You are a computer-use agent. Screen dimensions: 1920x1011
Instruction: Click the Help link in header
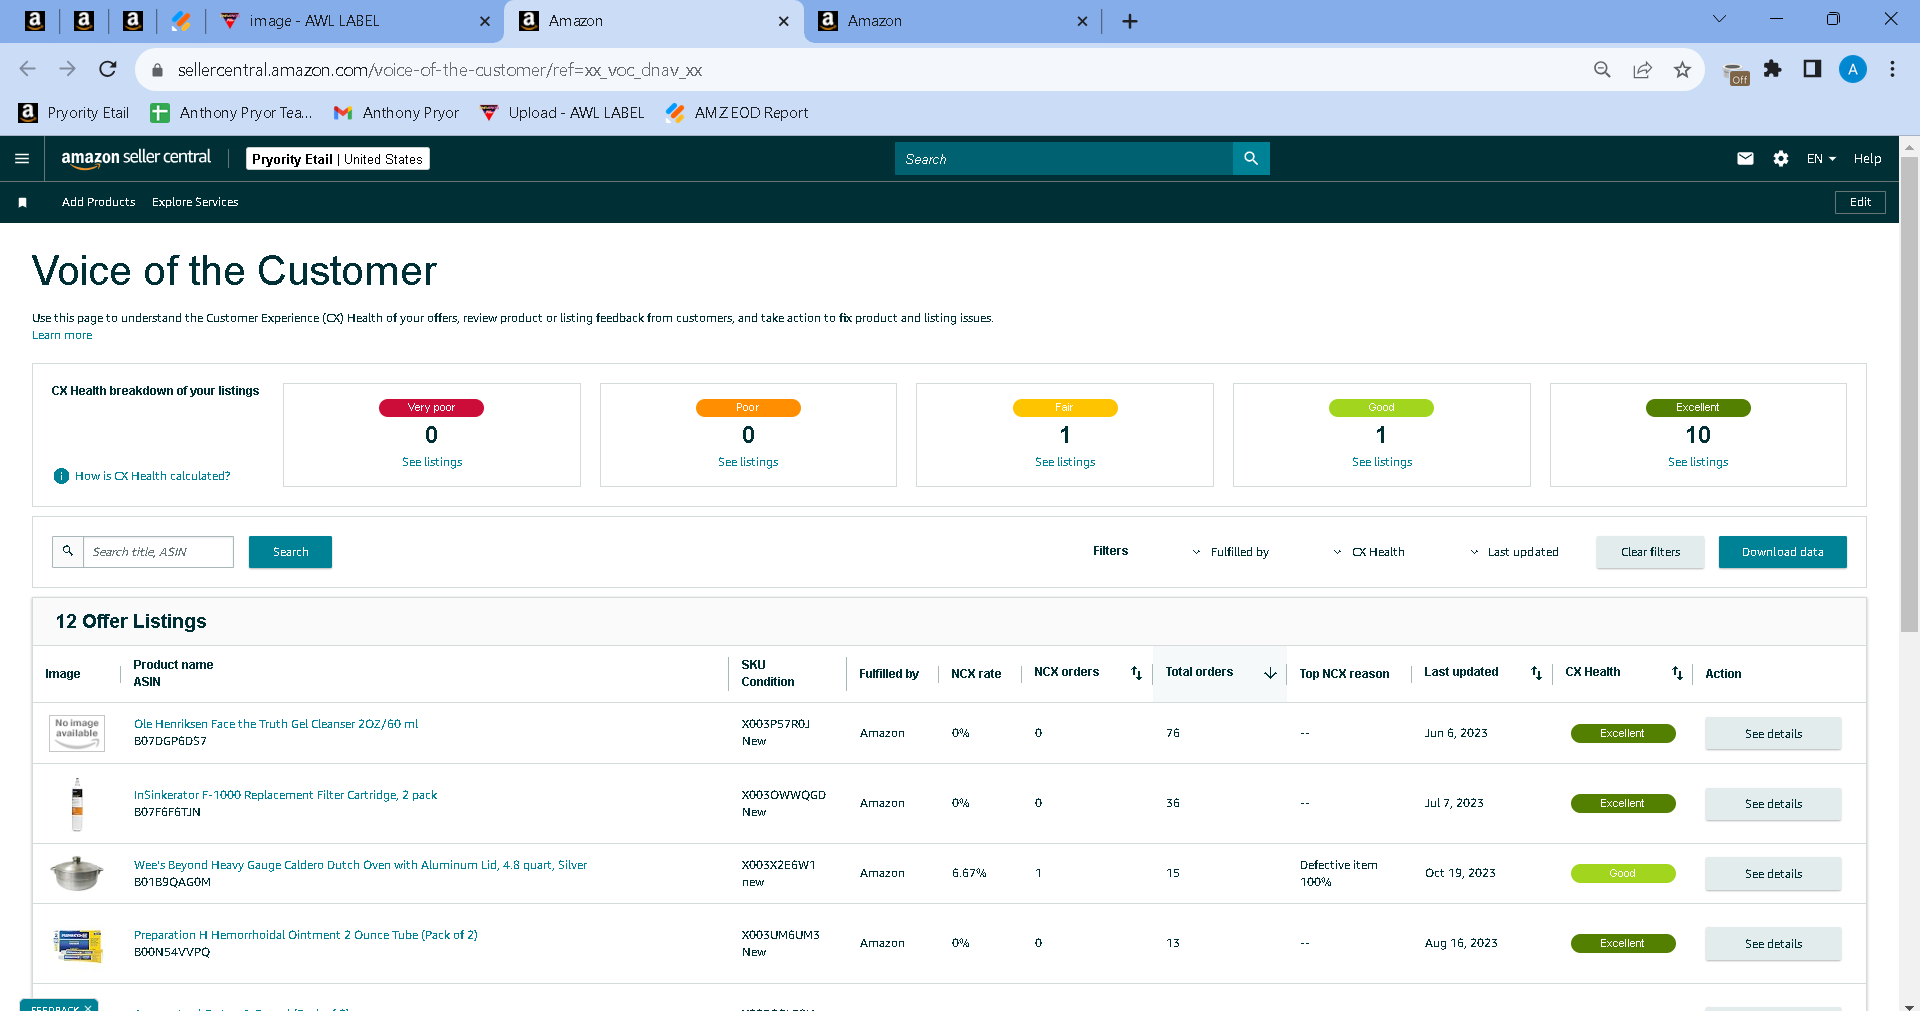[x=1867, y=159]
